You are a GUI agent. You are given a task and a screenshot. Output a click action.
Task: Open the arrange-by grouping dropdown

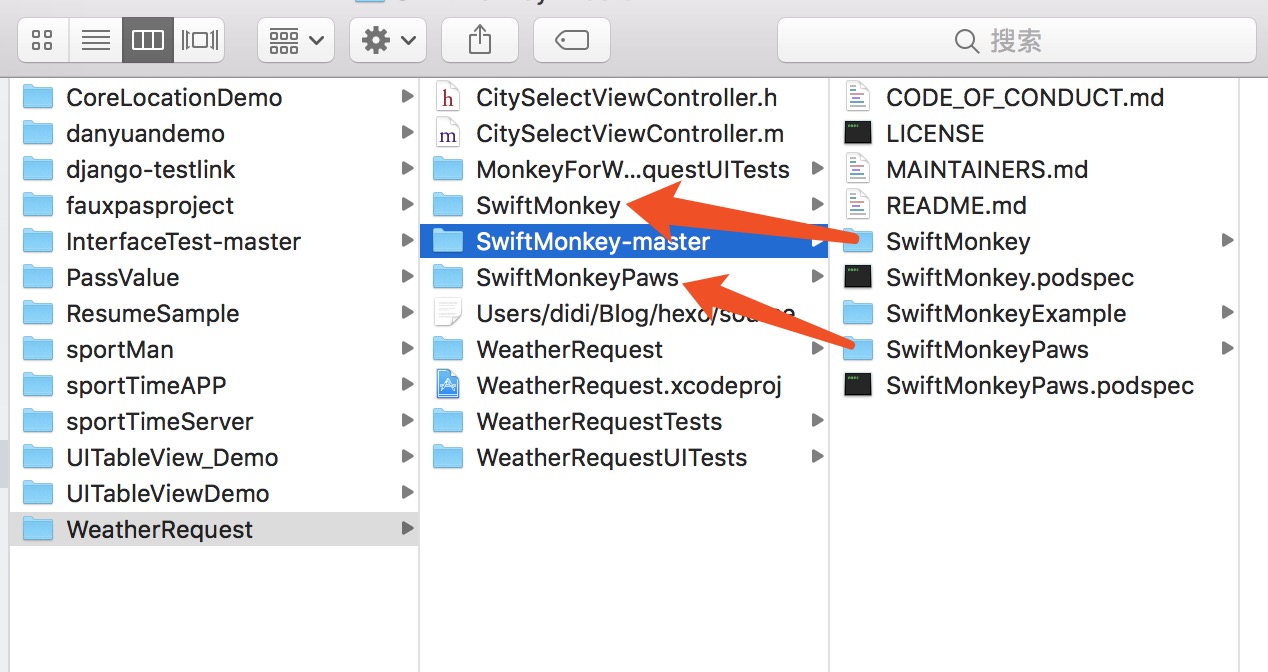pos(295,40)
